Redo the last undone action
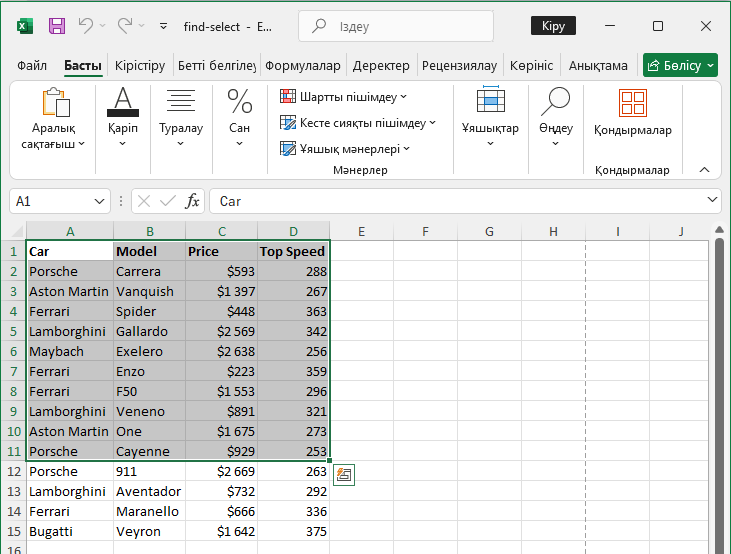731x554 pixels. [x=124, y=26]
